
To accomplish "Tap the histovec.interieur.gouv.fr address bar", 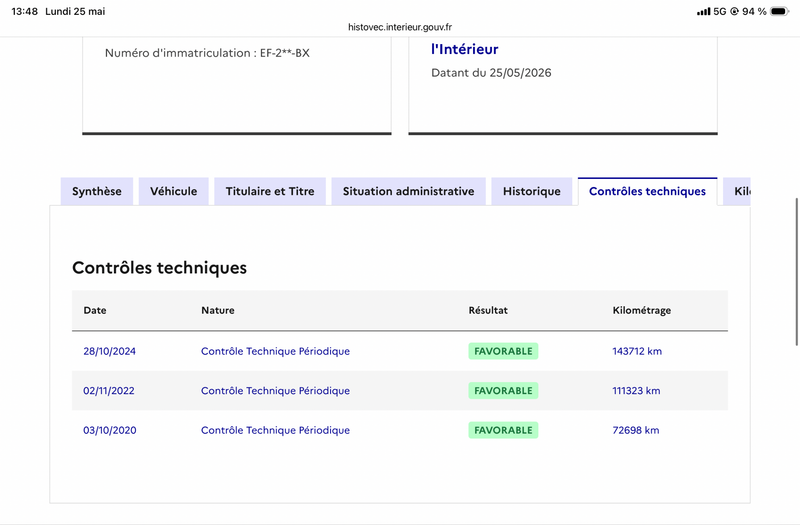I will pyautogui.click(x=400, y=27).
